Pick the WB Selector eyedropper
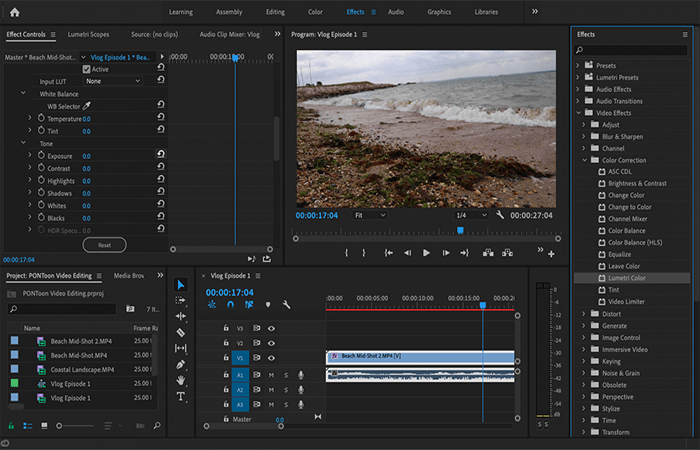Image resolution: width=700 pixels, height=450 pixels. point(87,106)
